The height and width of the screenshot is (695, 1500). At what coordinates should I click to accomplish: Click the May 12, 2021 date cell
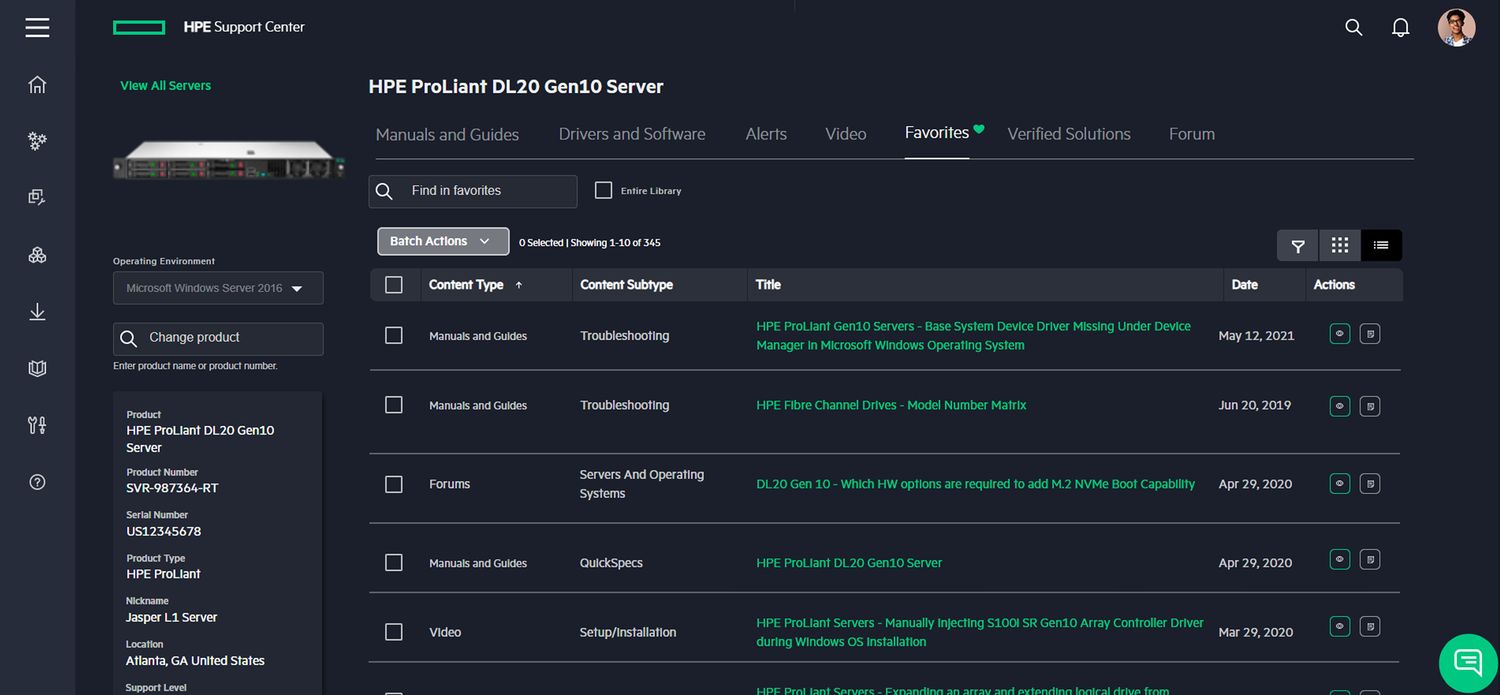click(1256, 336)
